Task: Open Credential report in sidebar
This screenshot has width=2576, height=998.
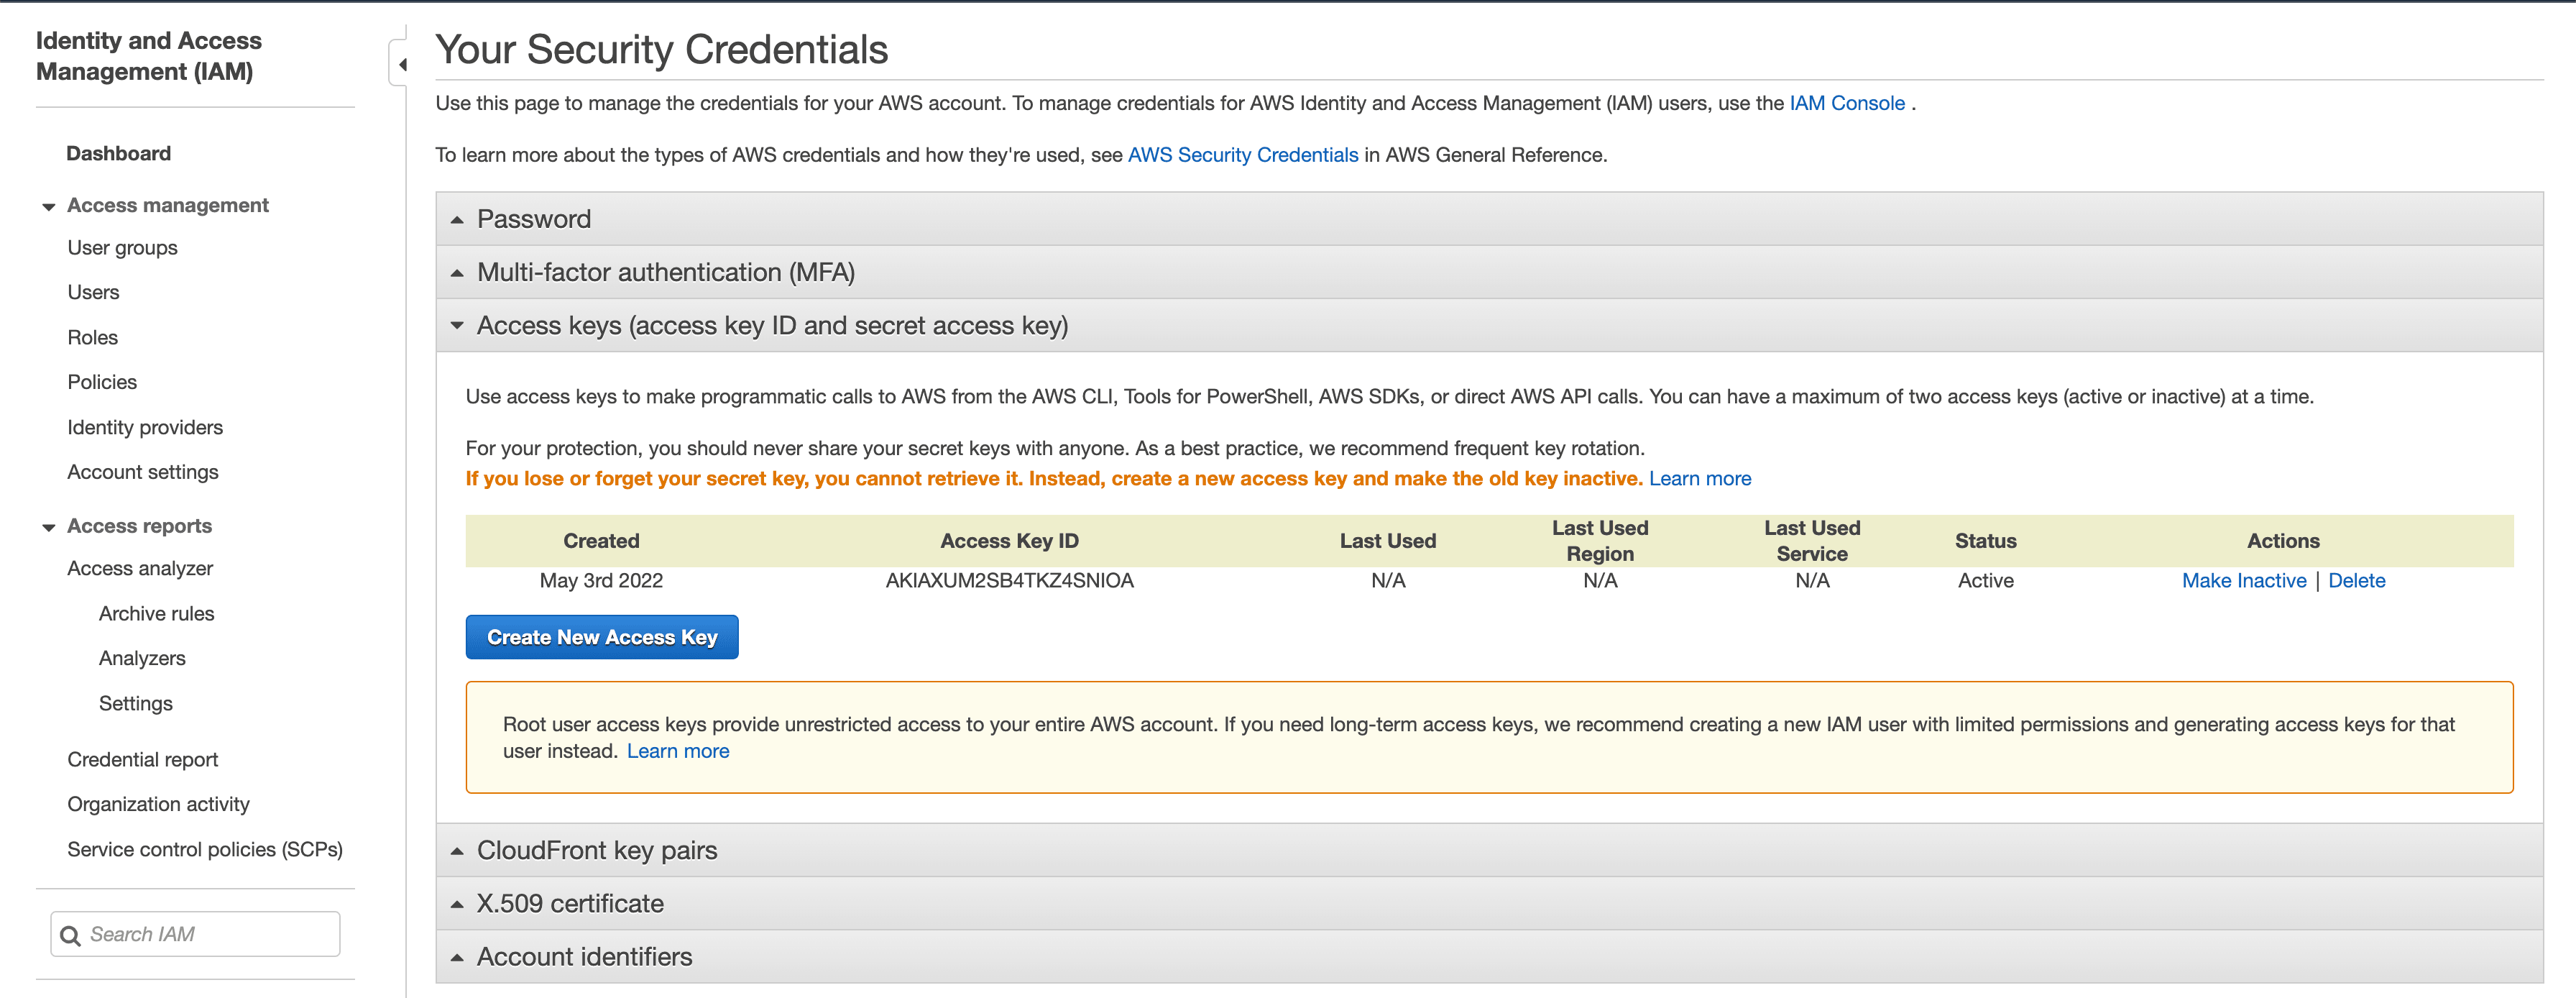Action: coord(142,759)
